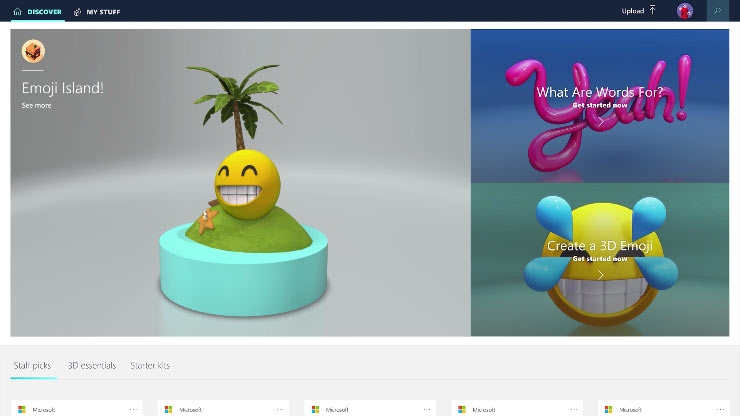Click the Emoji Island creator avatar icon

[33, 51]
